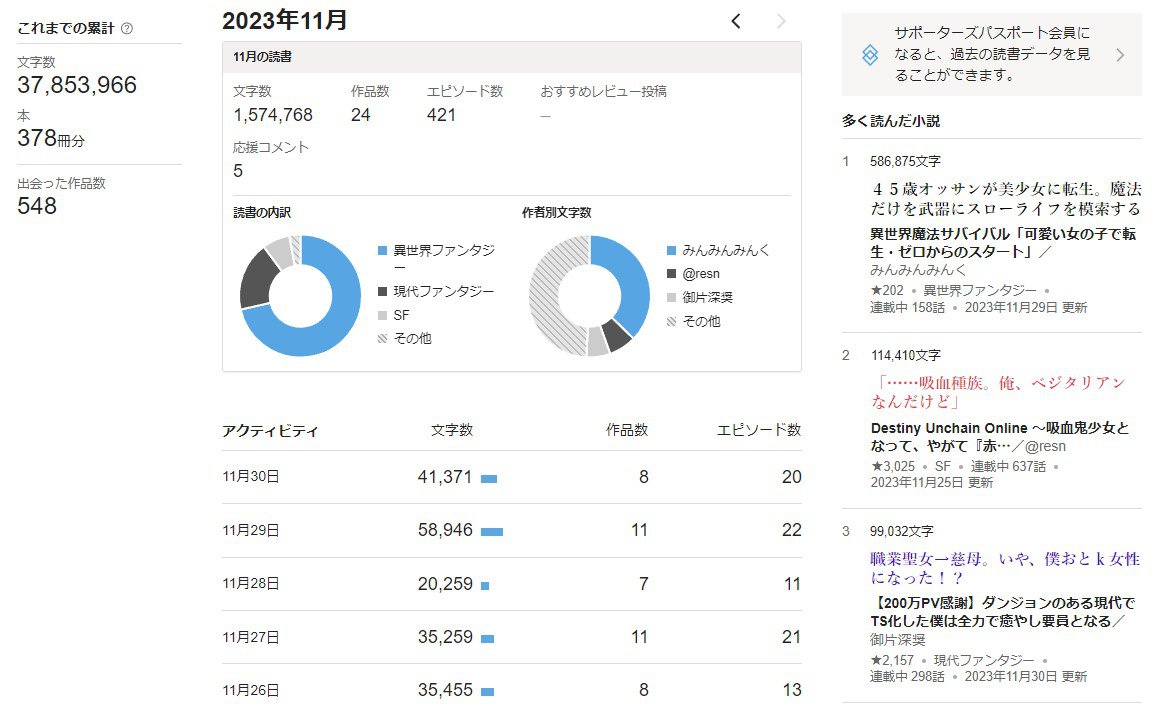Click the dark 現代ファンタジー legend square
The height and width of the screenshot is (717, 1156).
pos(383,292)
